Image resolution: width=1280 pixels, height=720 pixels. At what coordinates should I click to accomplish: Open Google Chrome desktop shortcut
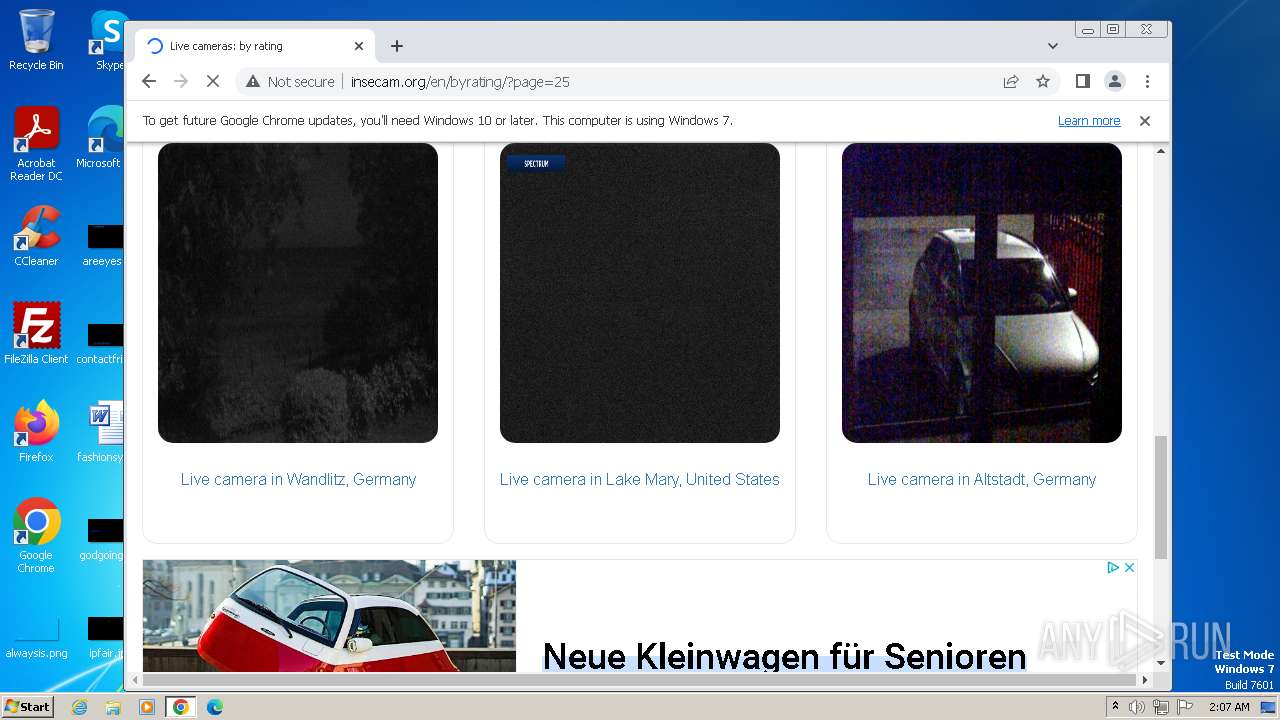click(36, 536)
